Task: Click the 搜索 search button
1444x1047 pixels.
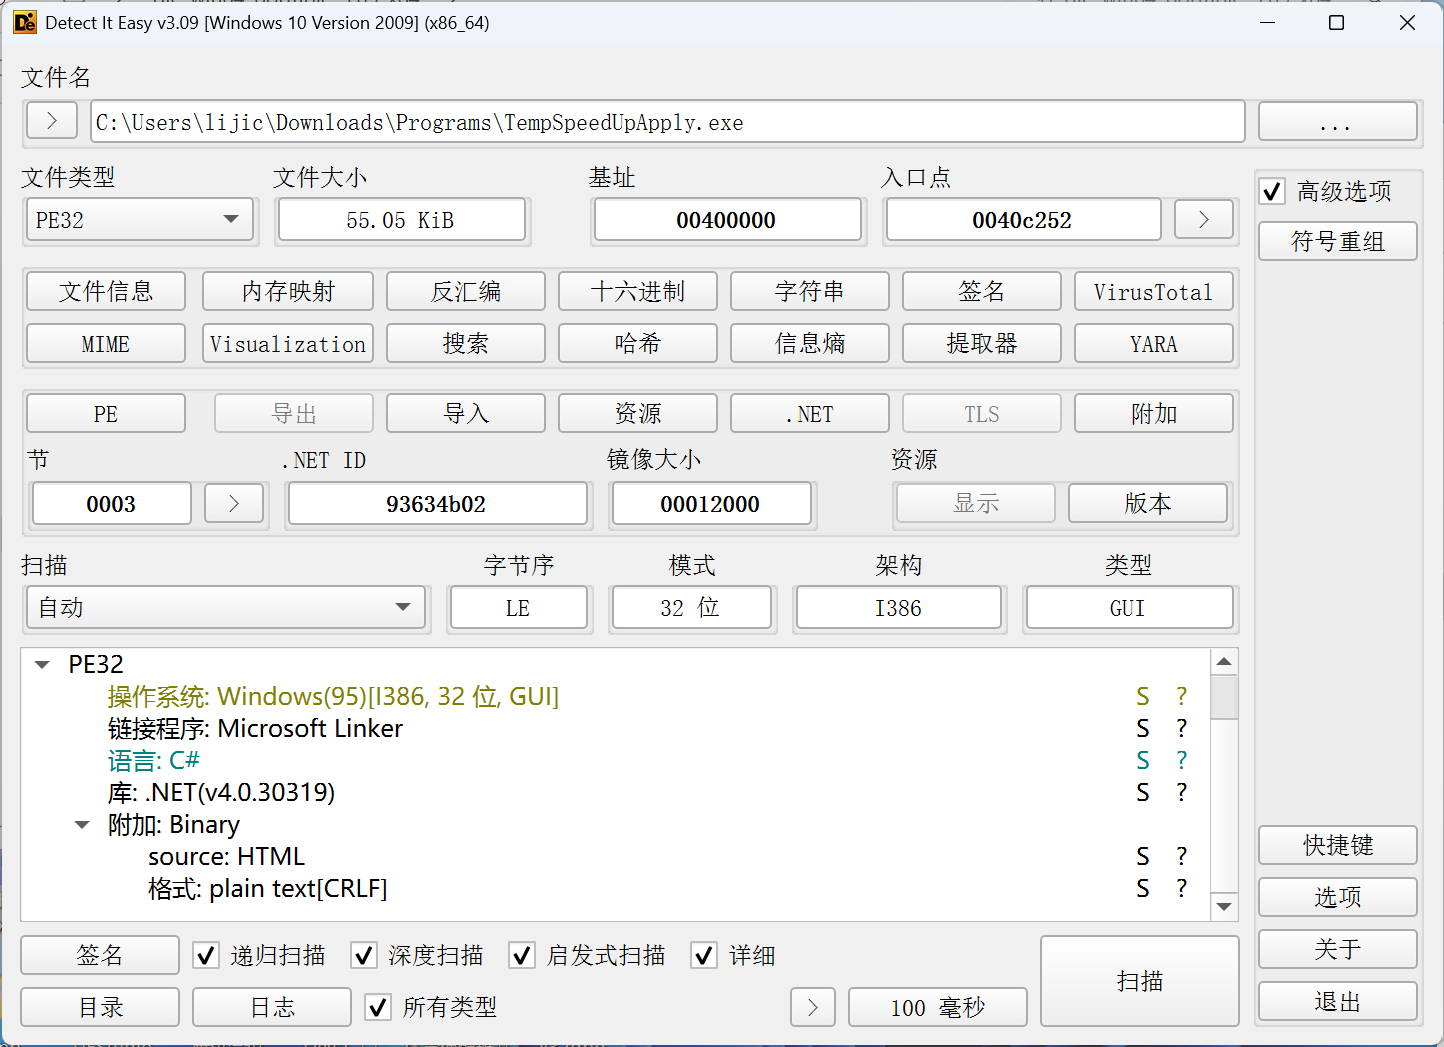Action: click(466, 343)
